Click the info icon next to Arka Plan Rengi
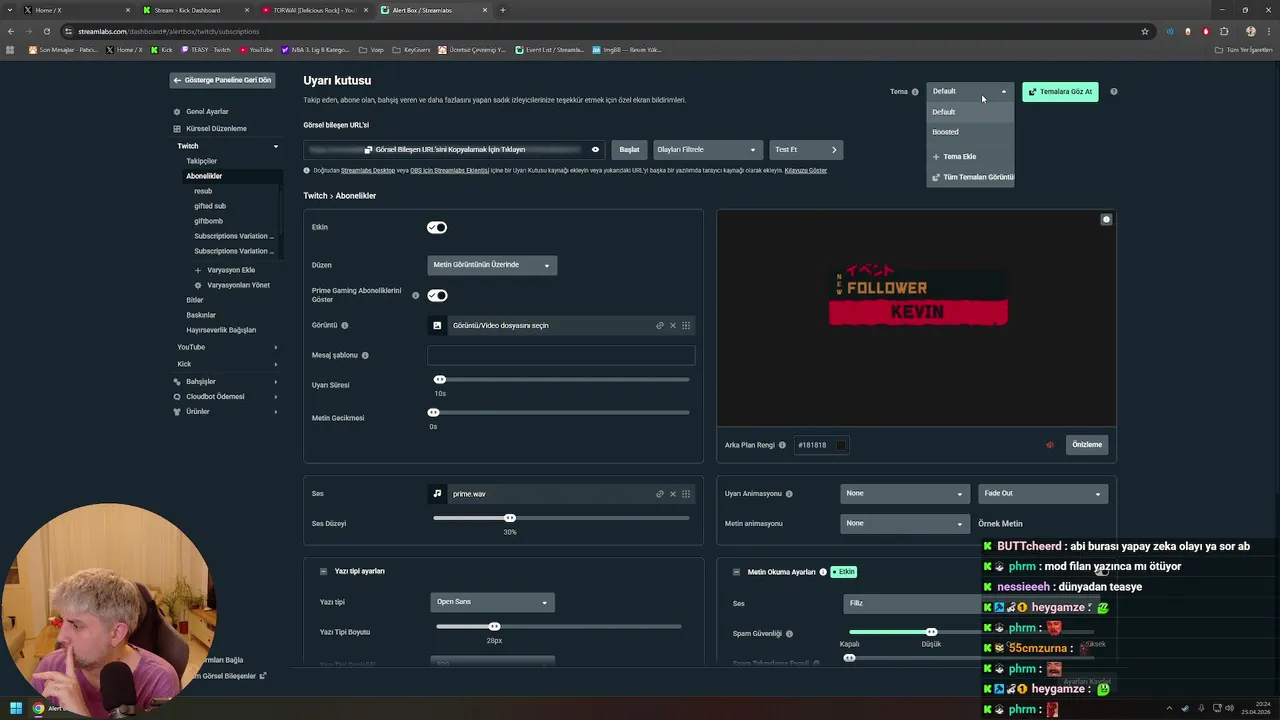 tap(782, 445)
